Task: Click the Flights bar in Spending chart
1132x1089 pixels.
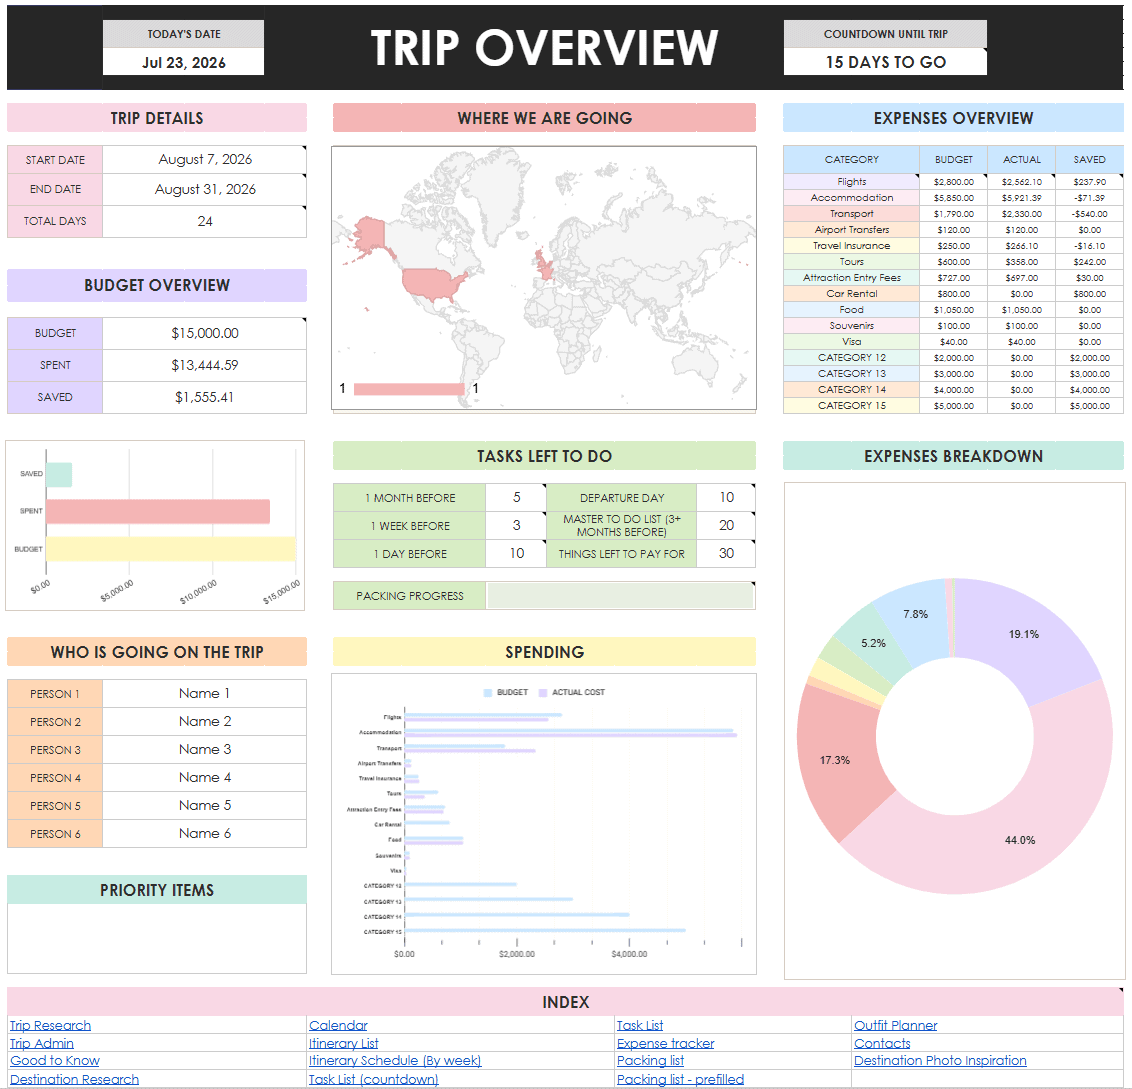Action: (483, 717)
